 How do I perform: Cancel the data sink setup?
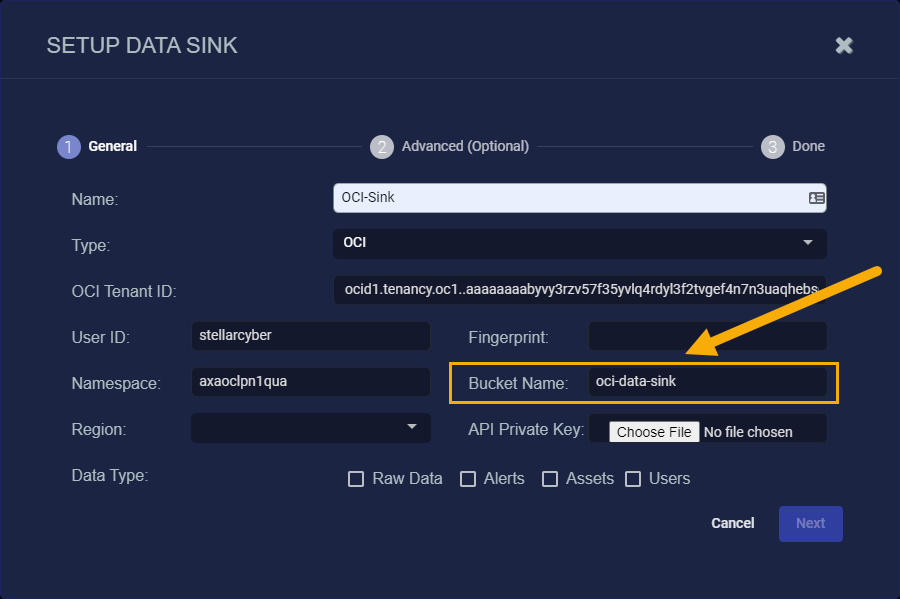[732, 523]
